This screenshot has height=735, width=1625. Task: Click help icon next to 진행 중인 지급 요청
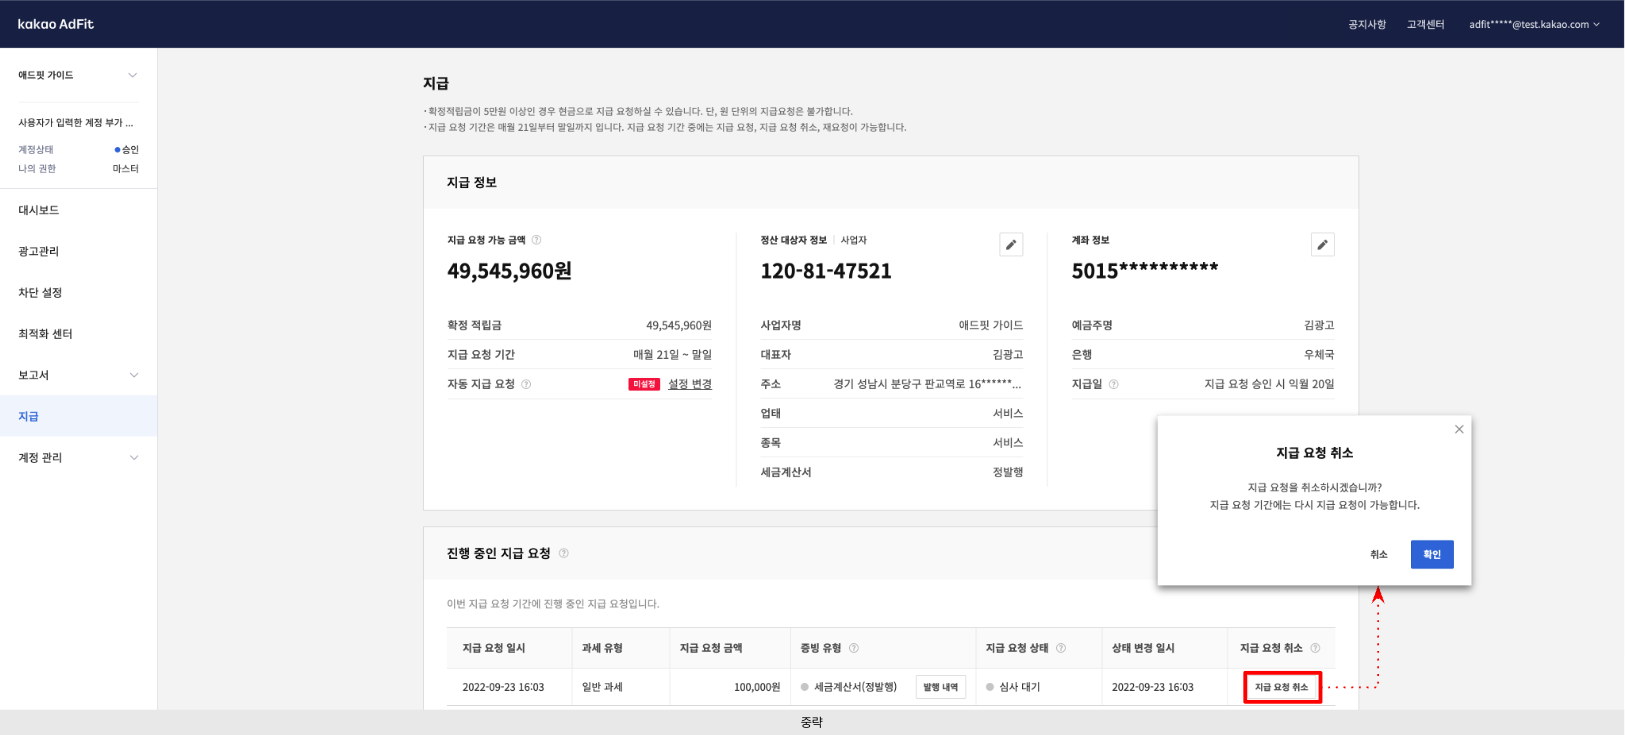pyautogui.click(x=564, y=553)
